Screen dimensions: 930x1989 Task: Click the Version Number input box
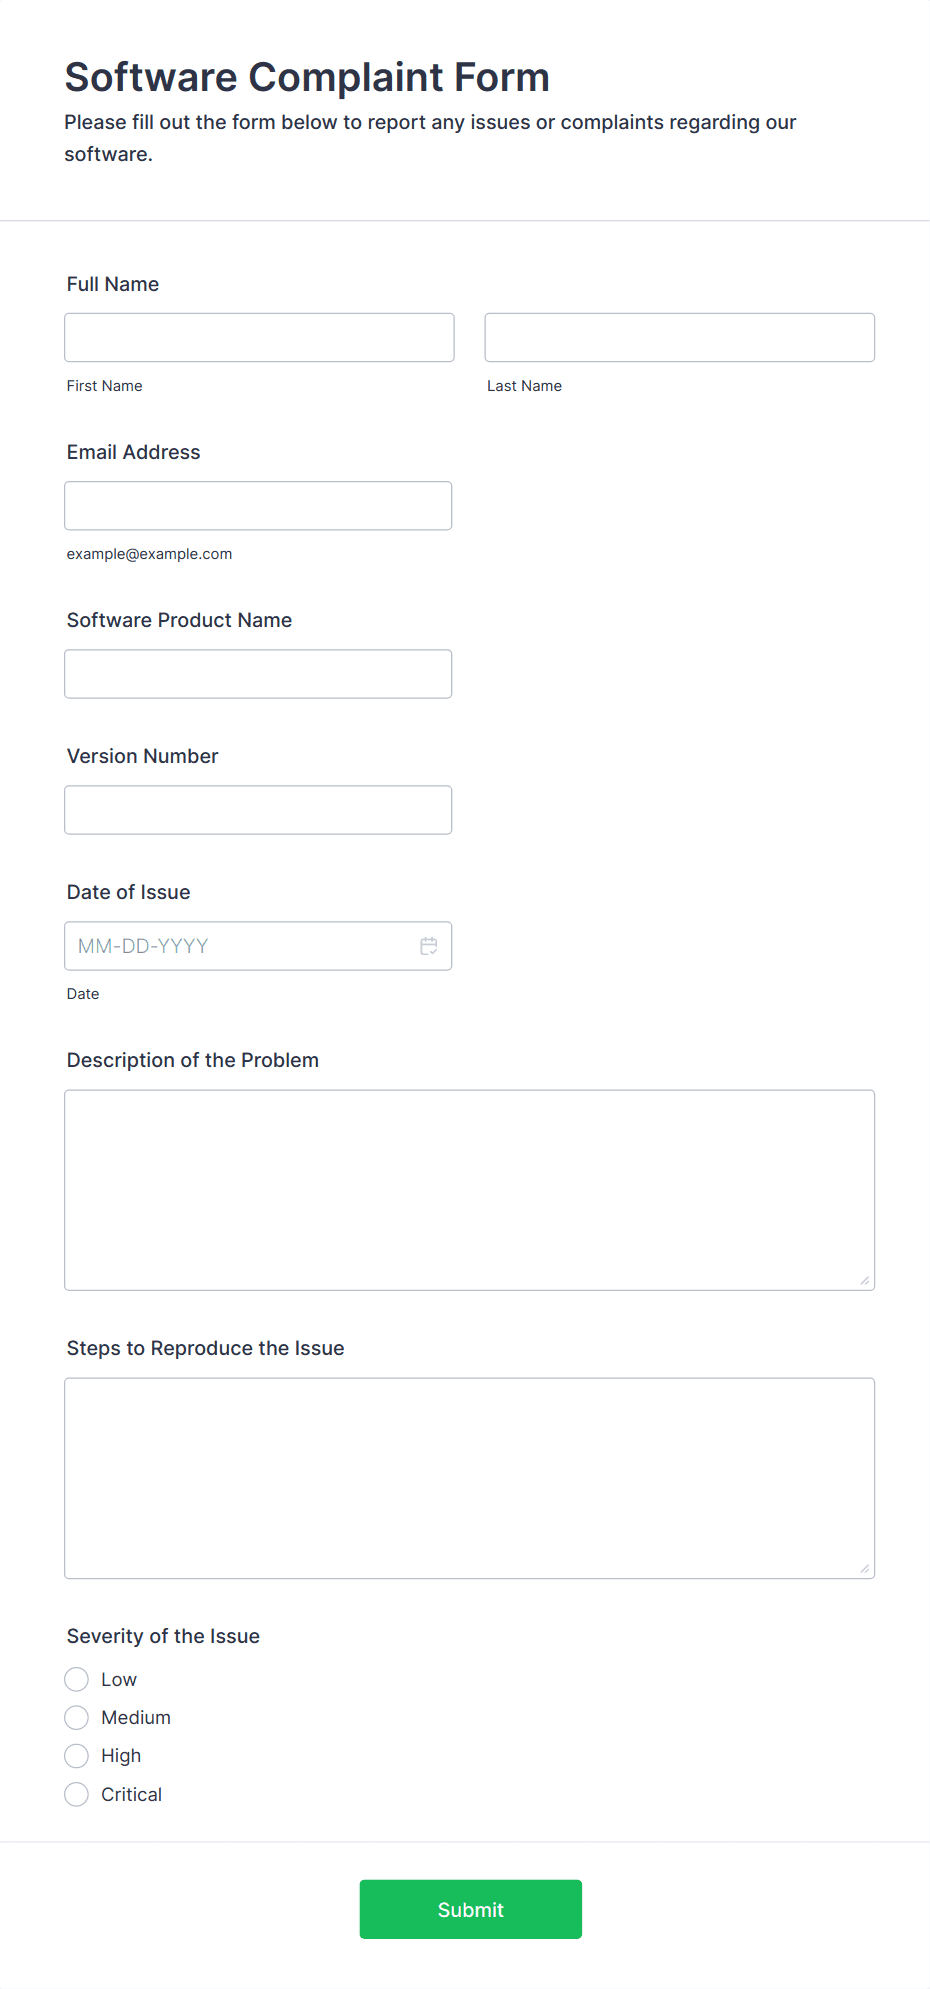(x=258, y=810)
